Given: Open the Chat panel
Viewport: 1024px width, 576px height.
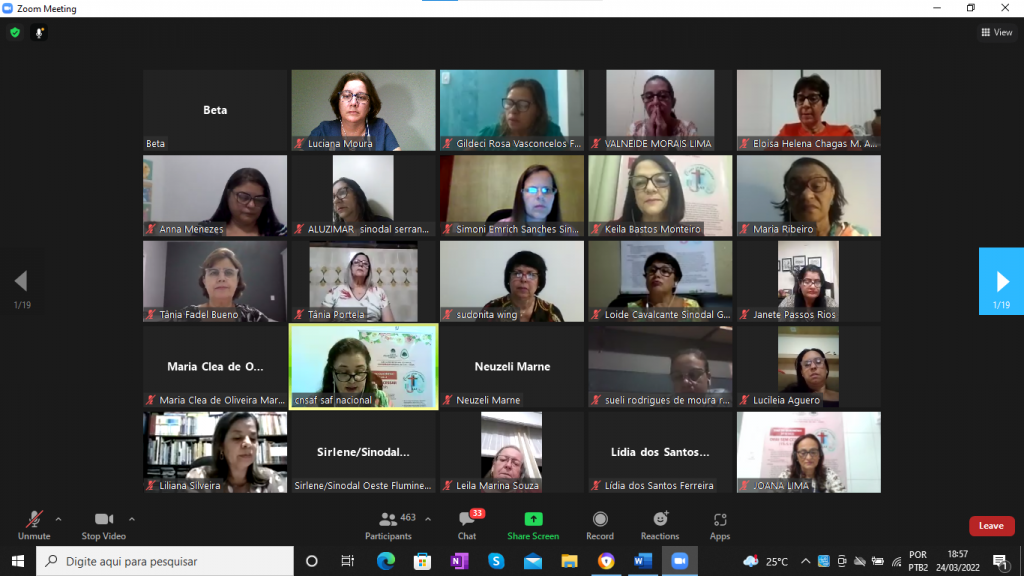Looking at the screenshot, I should click(x=467, y=523).
